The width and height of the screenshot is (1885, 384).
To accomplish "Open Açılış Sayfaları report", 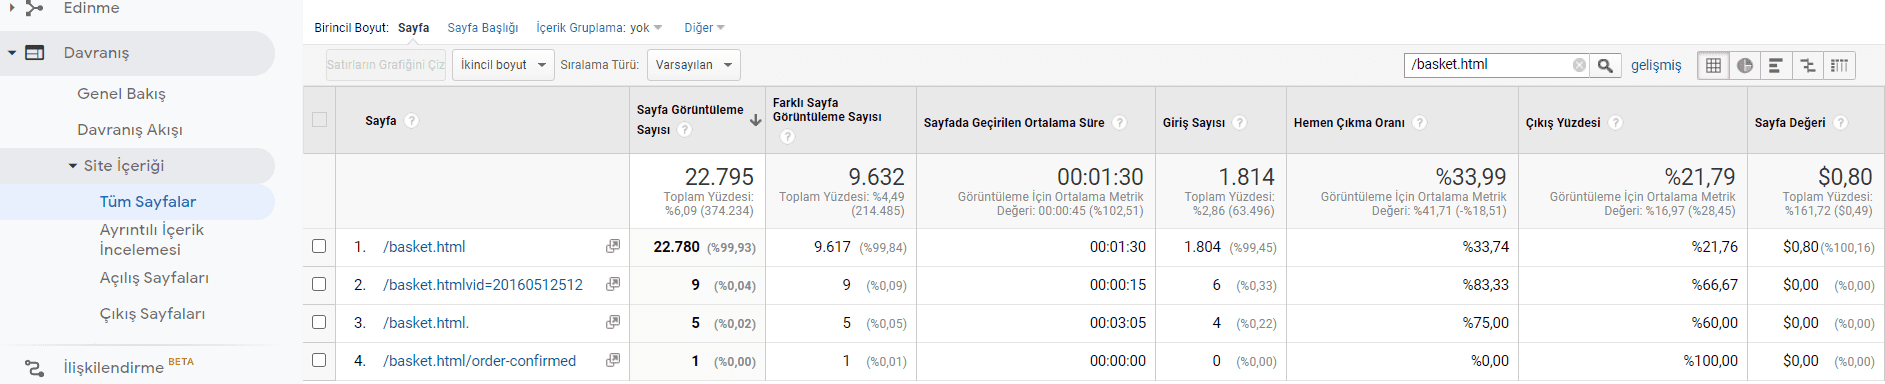I will tap(154, 278).
